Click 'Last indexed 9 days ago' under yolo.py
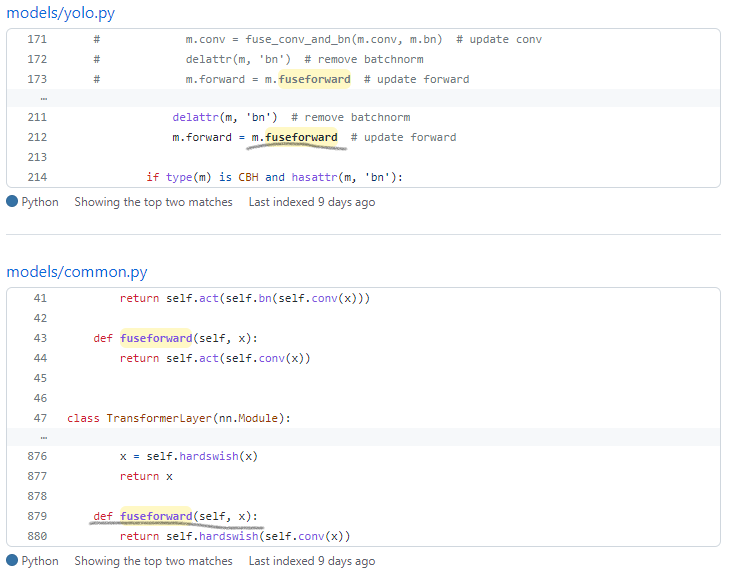This screenshot has height=570, width=734. click(x=312, y=202)
